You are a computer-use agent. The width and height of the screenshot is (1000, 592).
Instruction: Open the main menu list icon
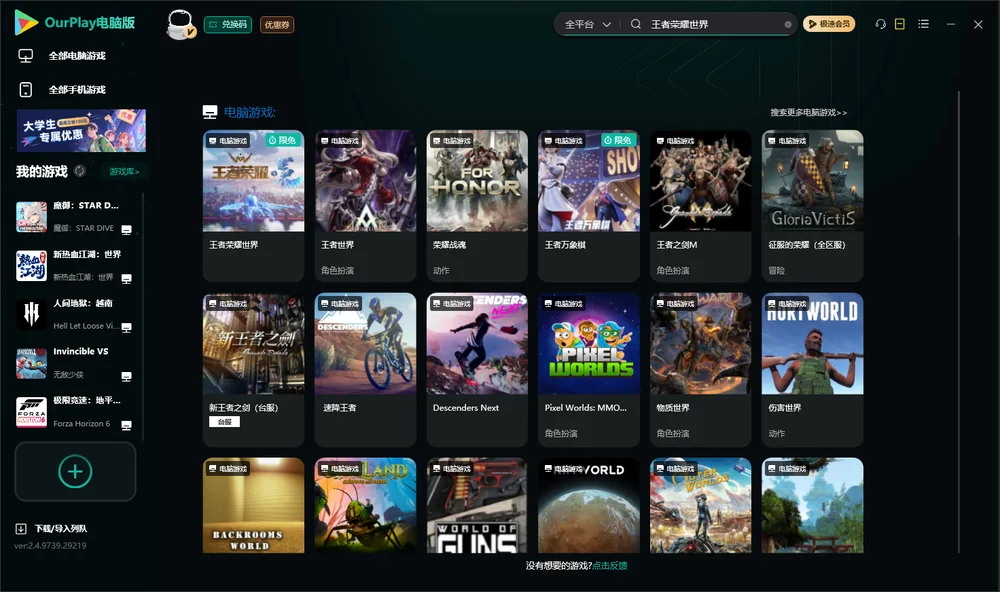coord(923,24)
